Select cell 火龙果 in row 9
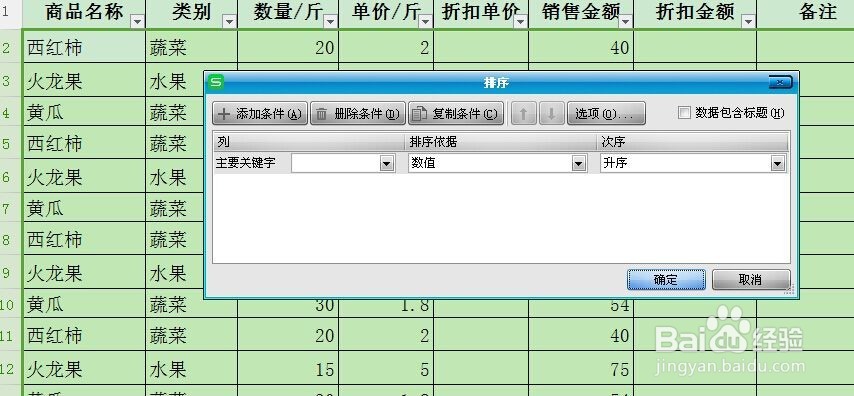The height and width of the screenshot is (396, 854). pyautogui.click(x=84, y=272)
